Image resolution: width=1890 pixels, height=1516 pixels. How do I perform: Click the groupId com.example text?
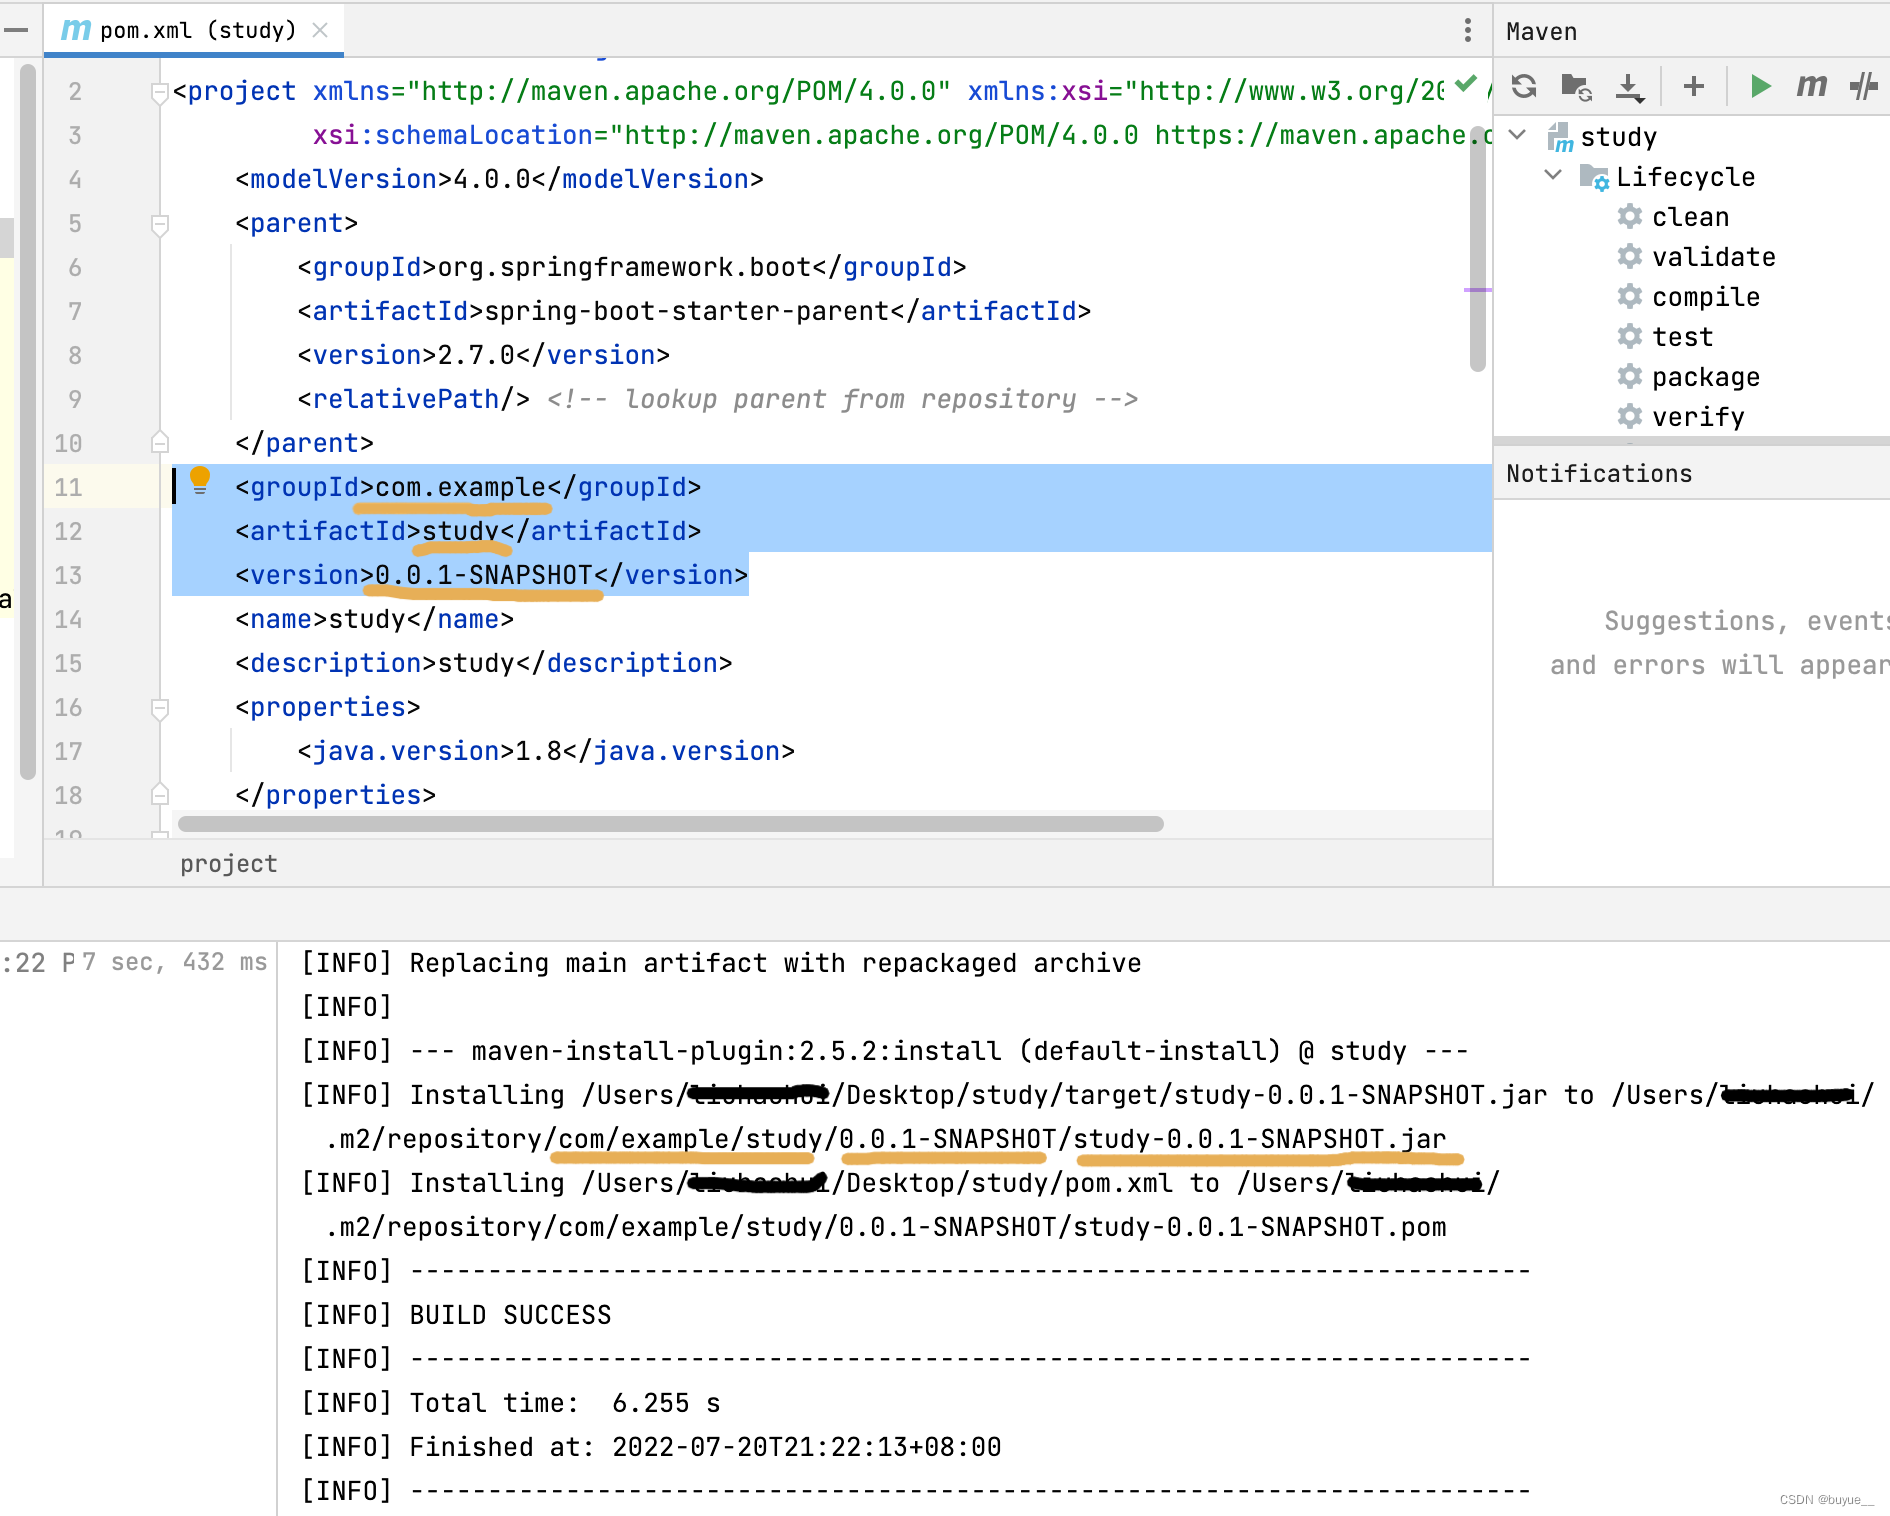click(x=461, y=487)
